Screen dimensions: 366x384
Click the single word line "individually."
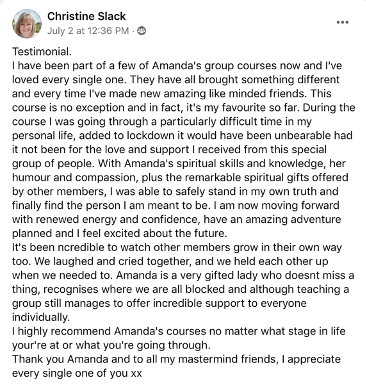[x=41, y=317]
